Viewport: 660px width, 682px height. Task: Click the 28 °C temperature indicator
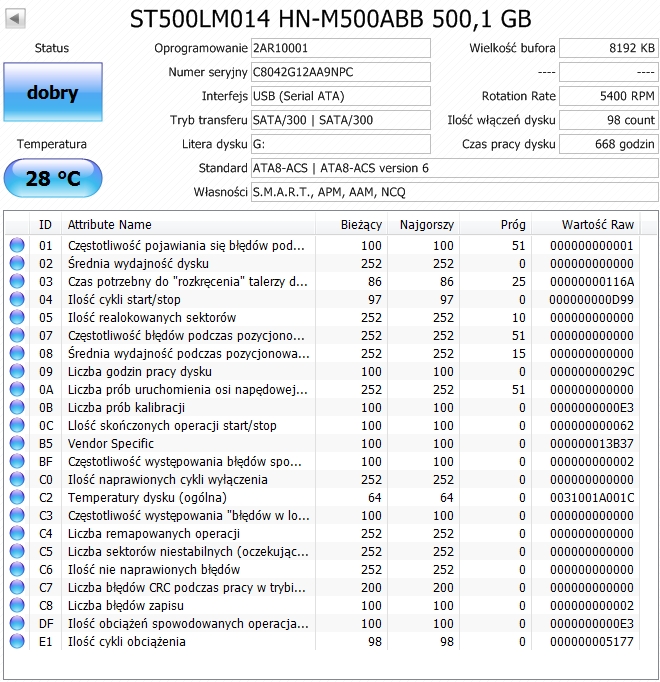(53, 178)
